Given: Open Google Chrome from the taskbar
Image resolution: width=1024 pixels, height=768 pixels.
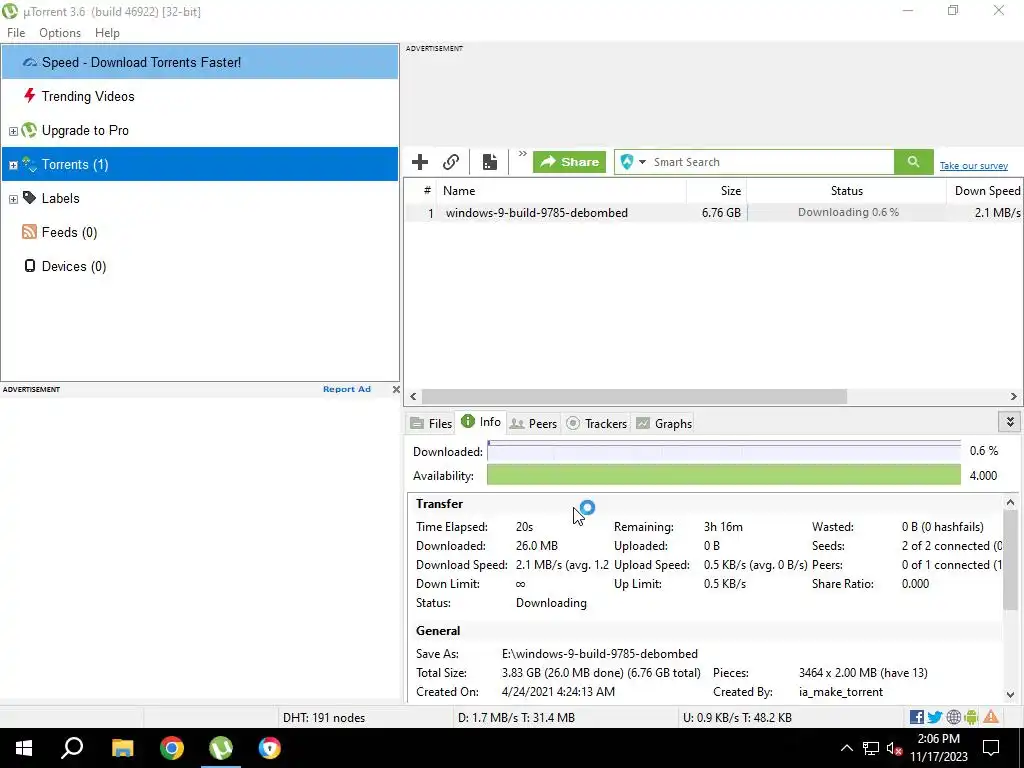Looking at the screenshot, I should pos(172,748).
